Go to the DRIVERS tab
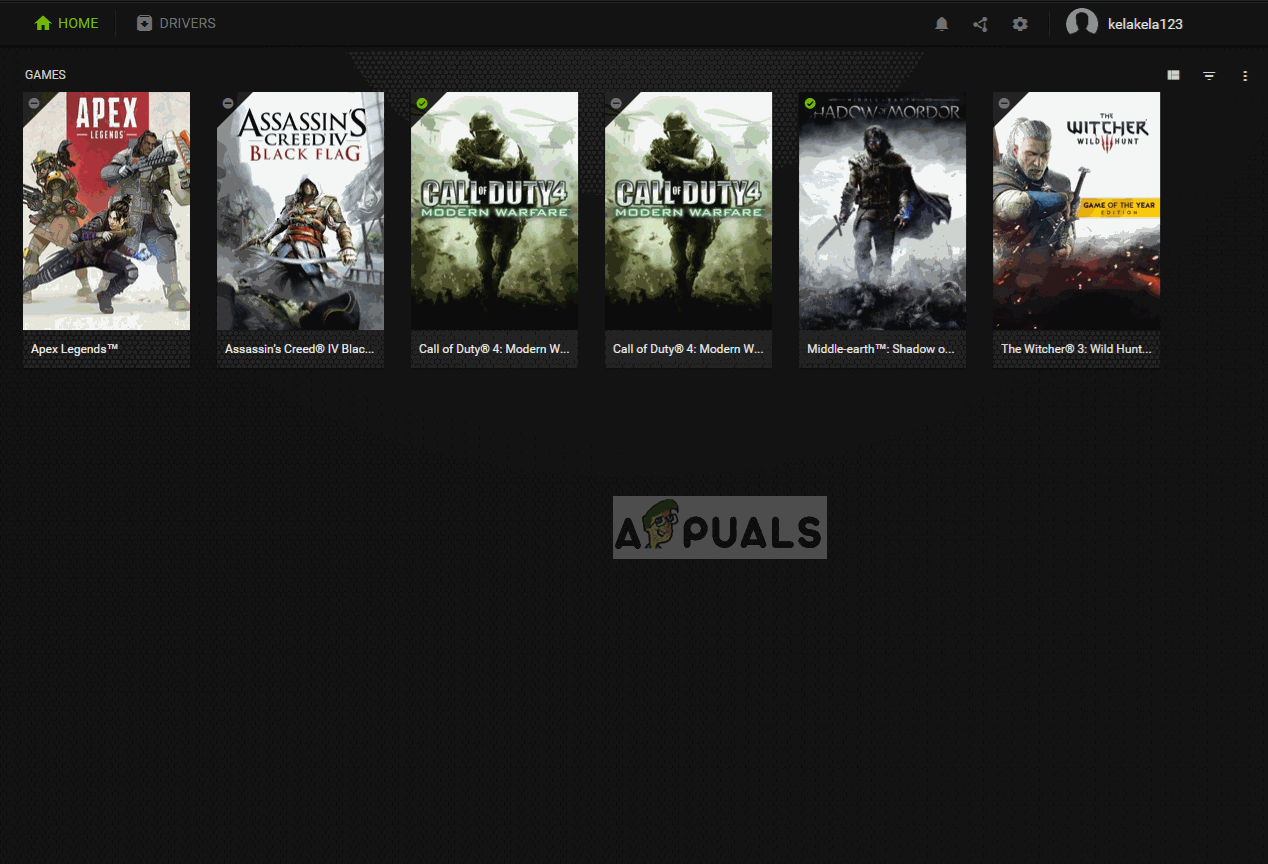The height and width of the screenshot is (864, 1268). pyautogui.click(x=176, y=23)
